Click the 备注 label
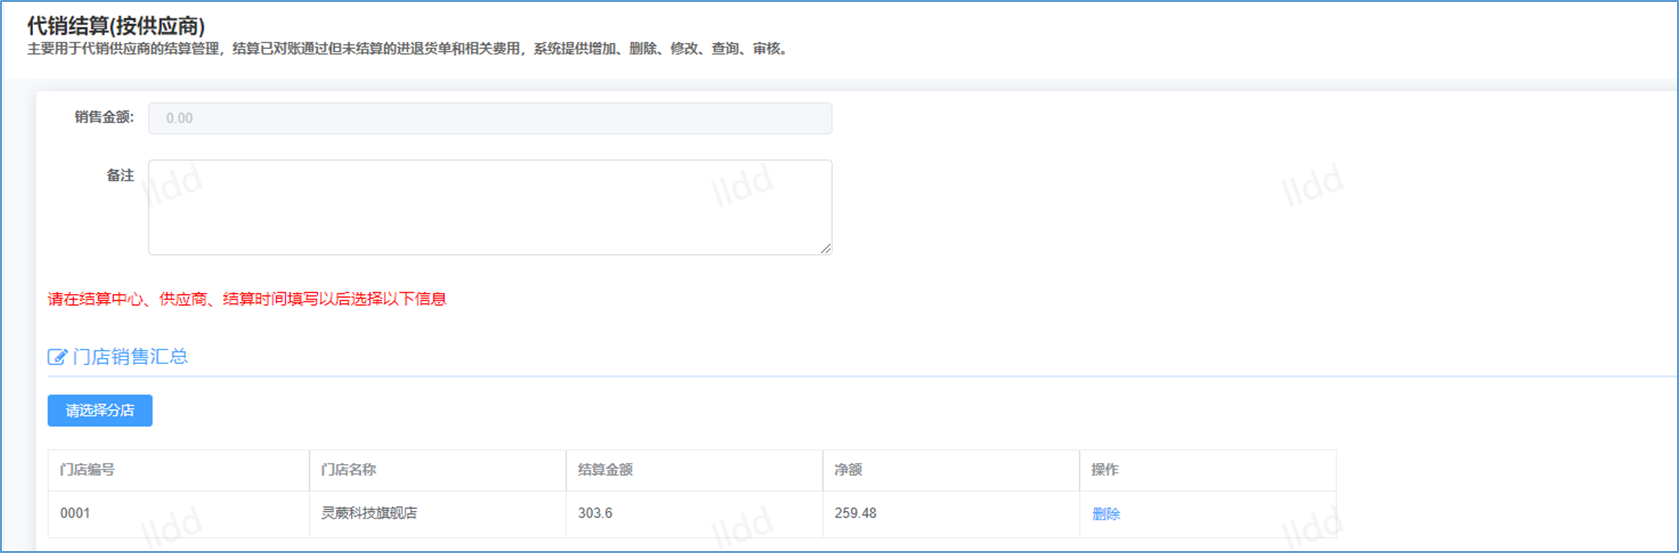 [x=120, y=175]
